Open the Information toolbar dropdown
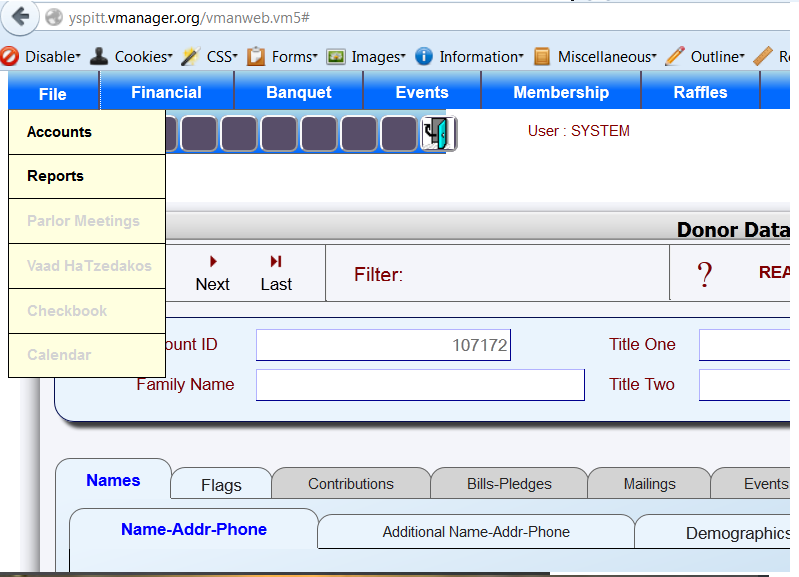Screen dimensions: 799x577 (470, 57)
